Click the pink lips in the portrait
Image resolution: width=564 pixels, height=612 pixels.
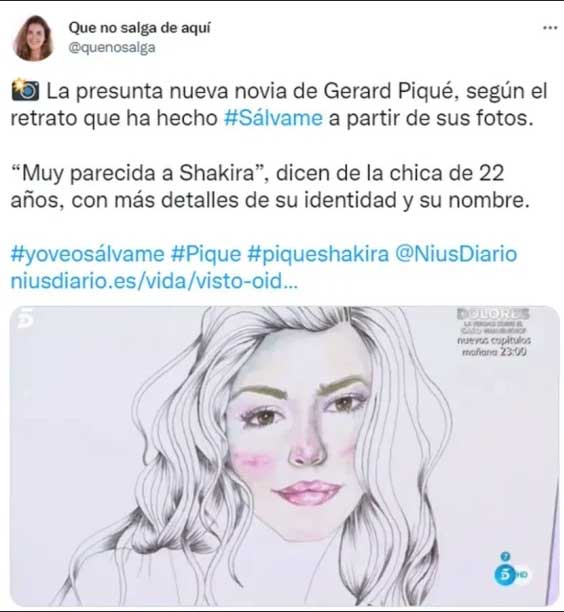click(308, 492)
